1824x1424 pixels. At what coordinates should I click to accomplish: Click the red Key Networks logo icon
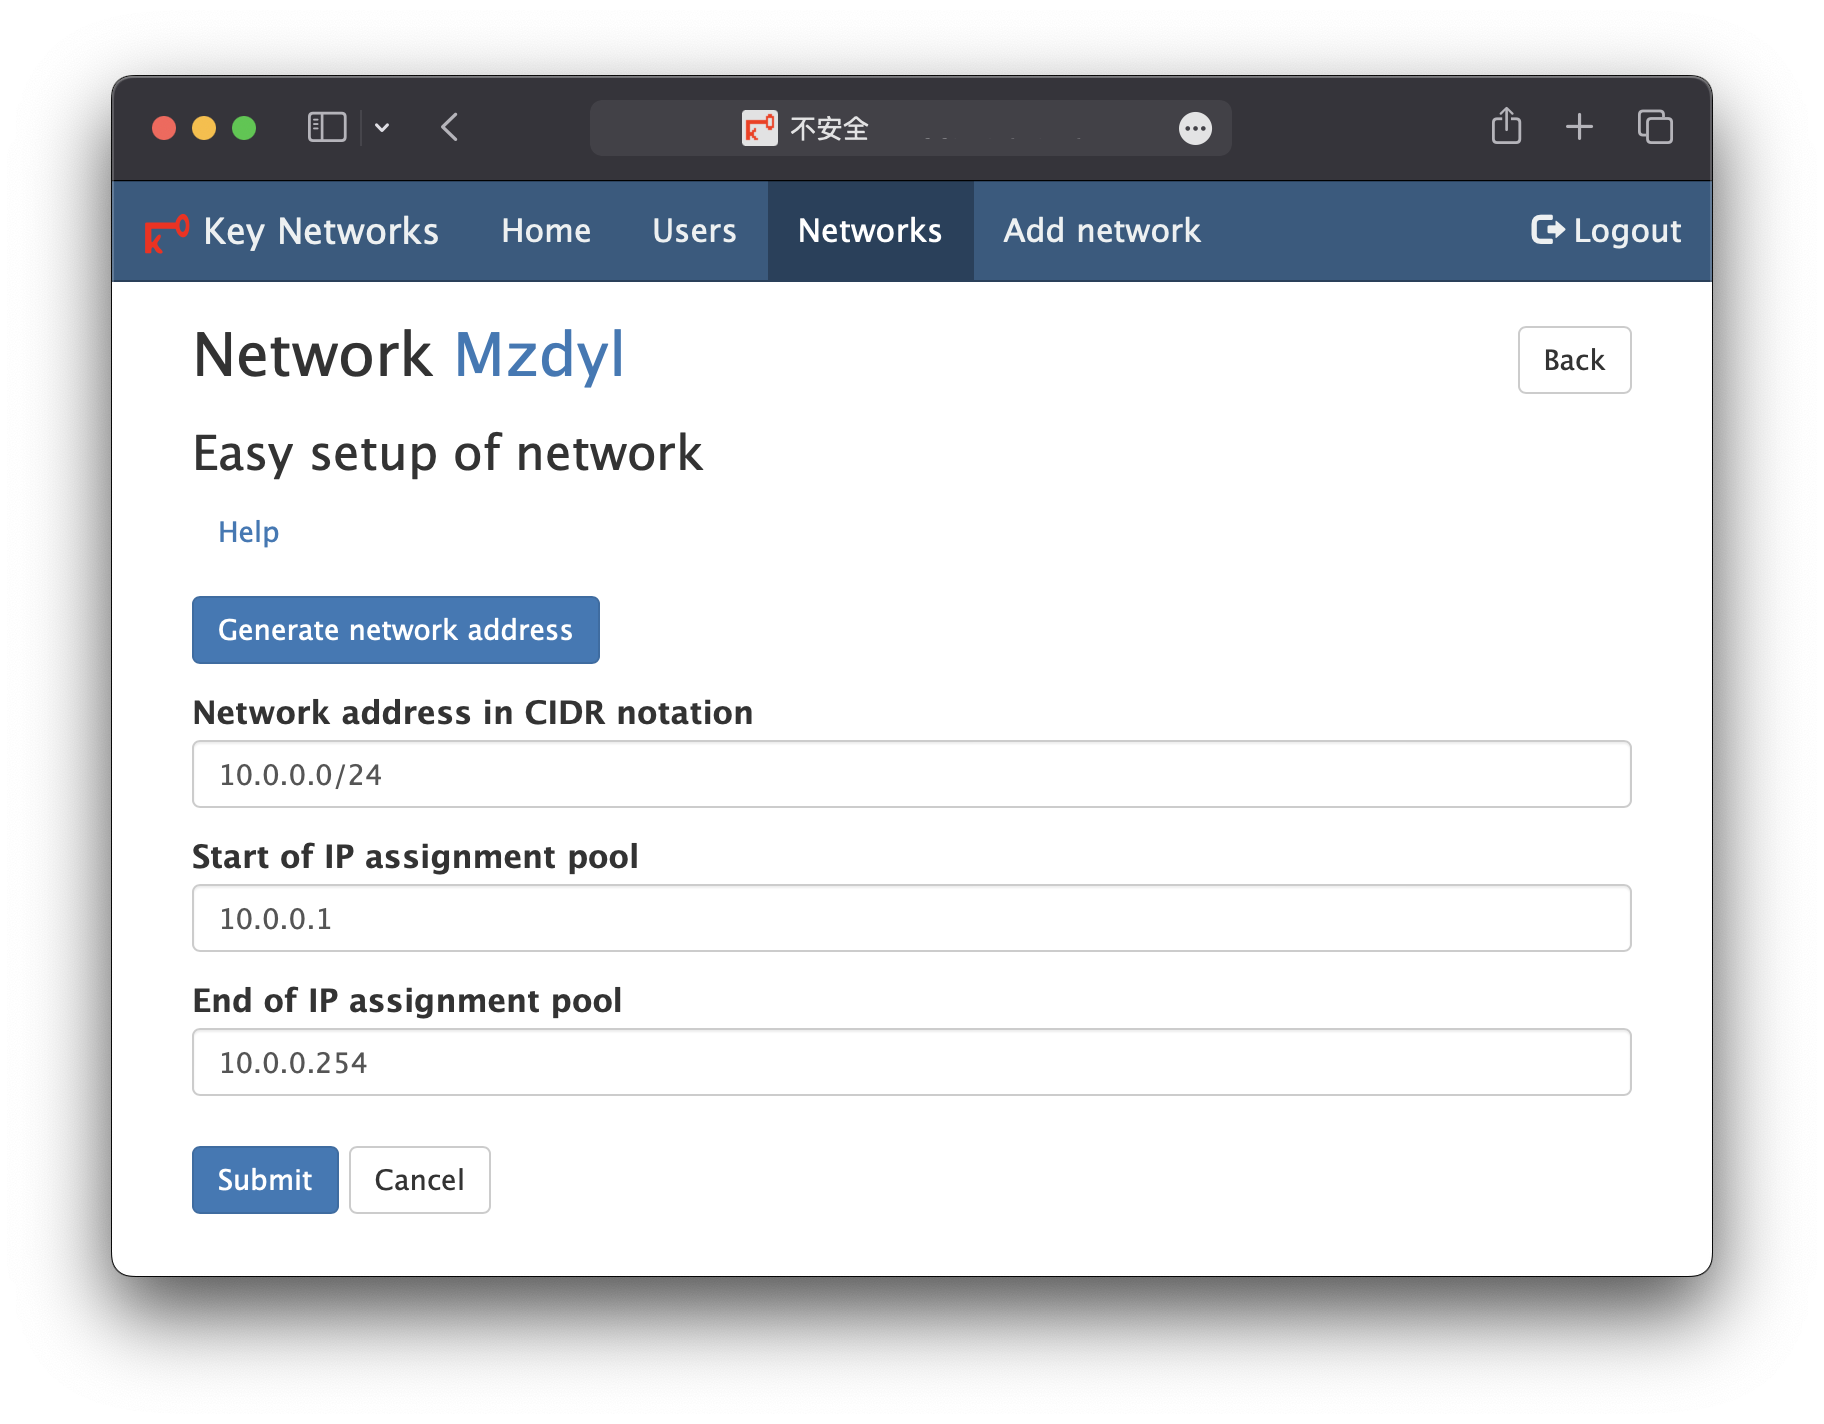[166, 233]
